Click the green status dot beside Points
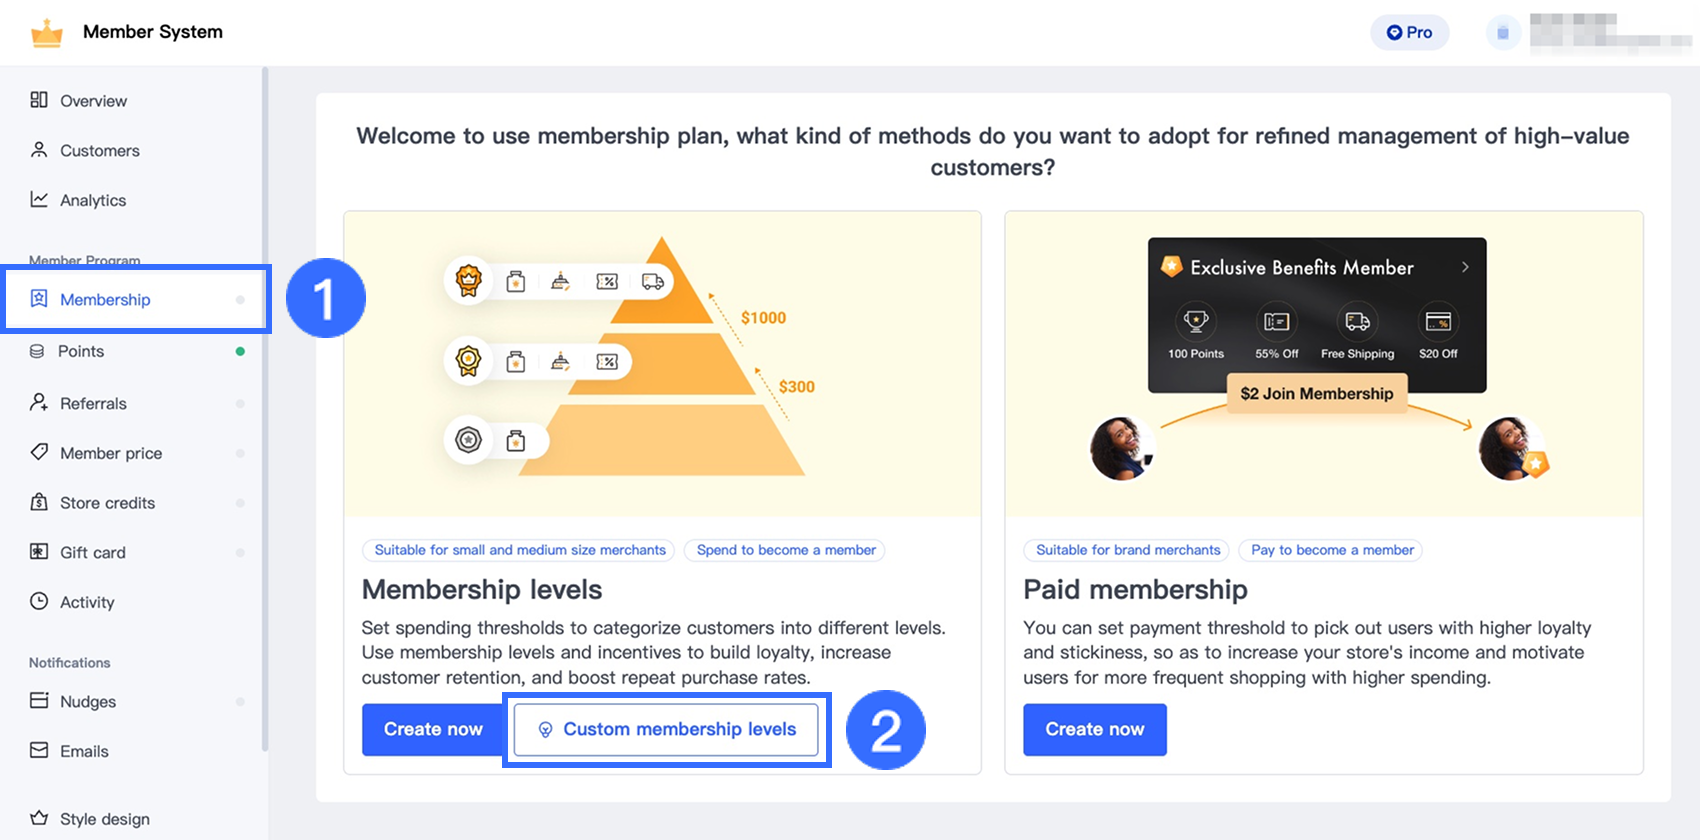Image resolution: width=1700 pixels, height=840 pixels. [240, 351]
